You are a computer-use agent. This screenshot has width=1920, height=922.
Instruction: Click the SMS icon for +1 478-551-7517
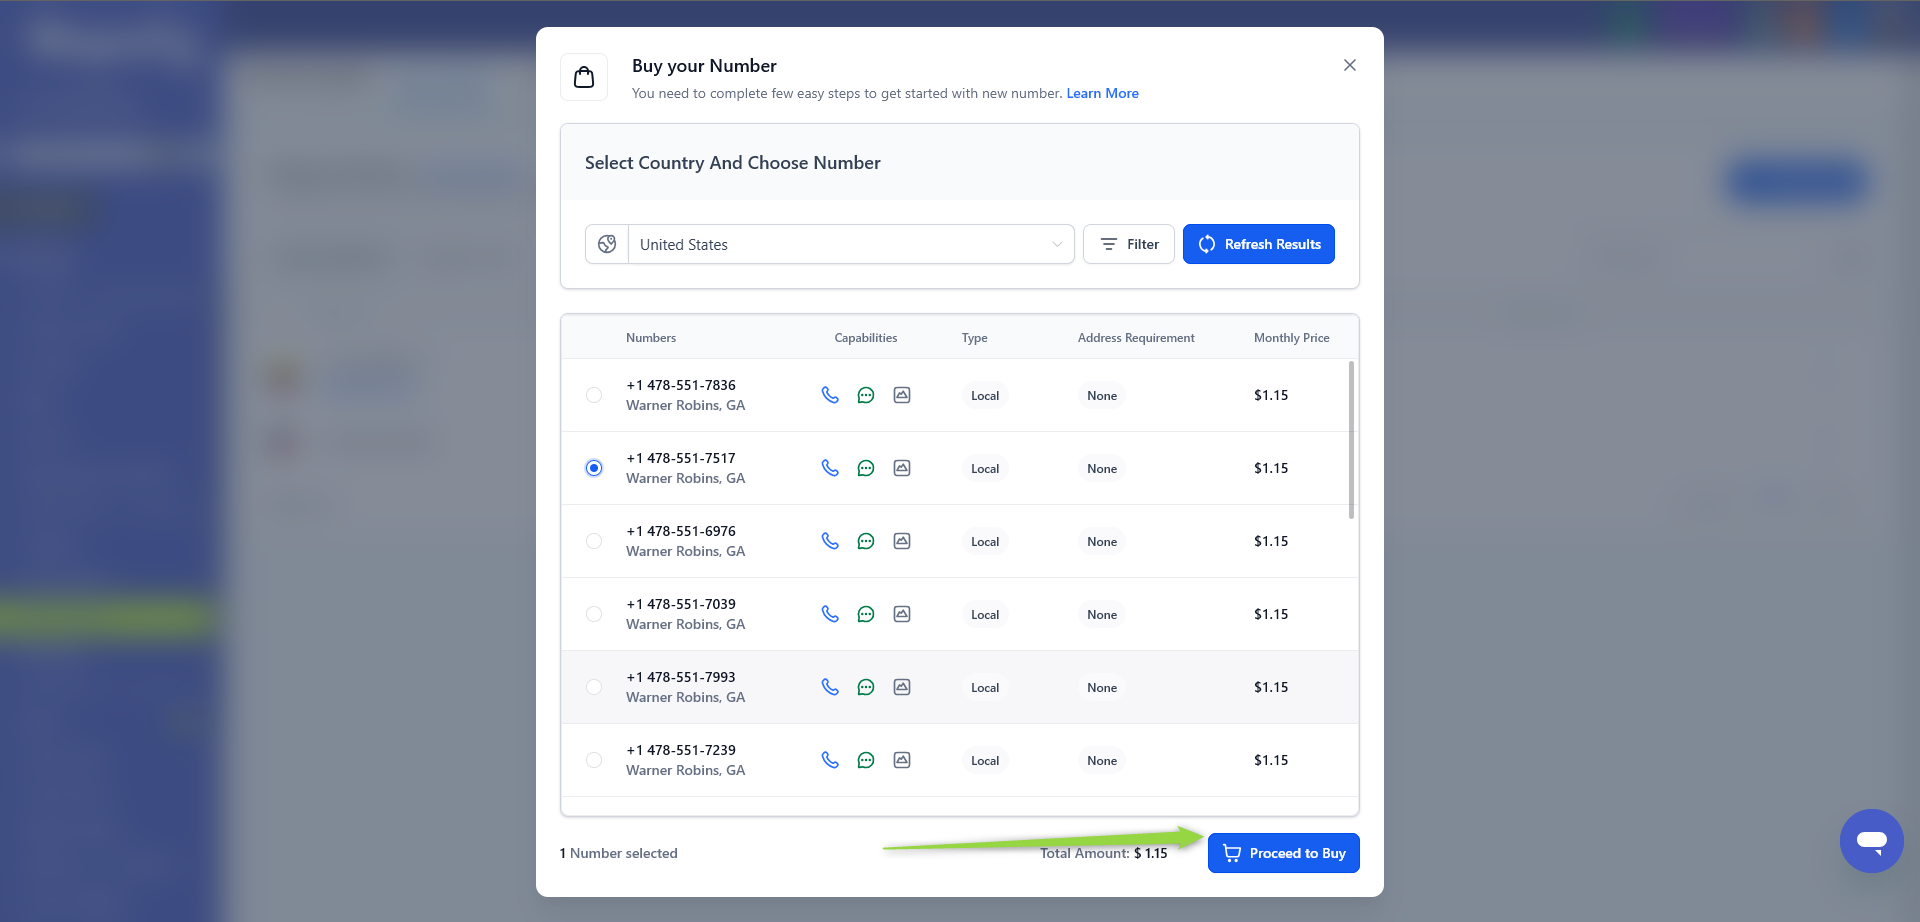click(x=866, y=468)
